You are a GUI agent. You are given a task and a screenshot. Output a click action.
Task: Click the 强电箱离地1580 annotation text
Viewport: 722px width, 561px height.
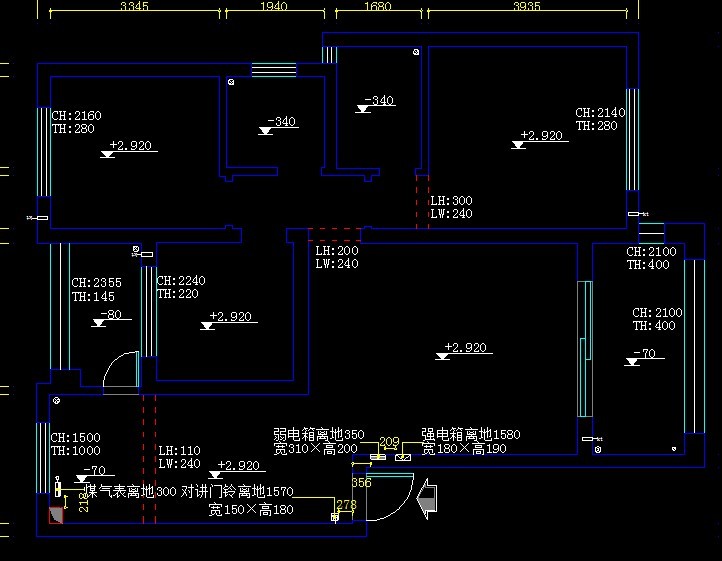[470, 435]
